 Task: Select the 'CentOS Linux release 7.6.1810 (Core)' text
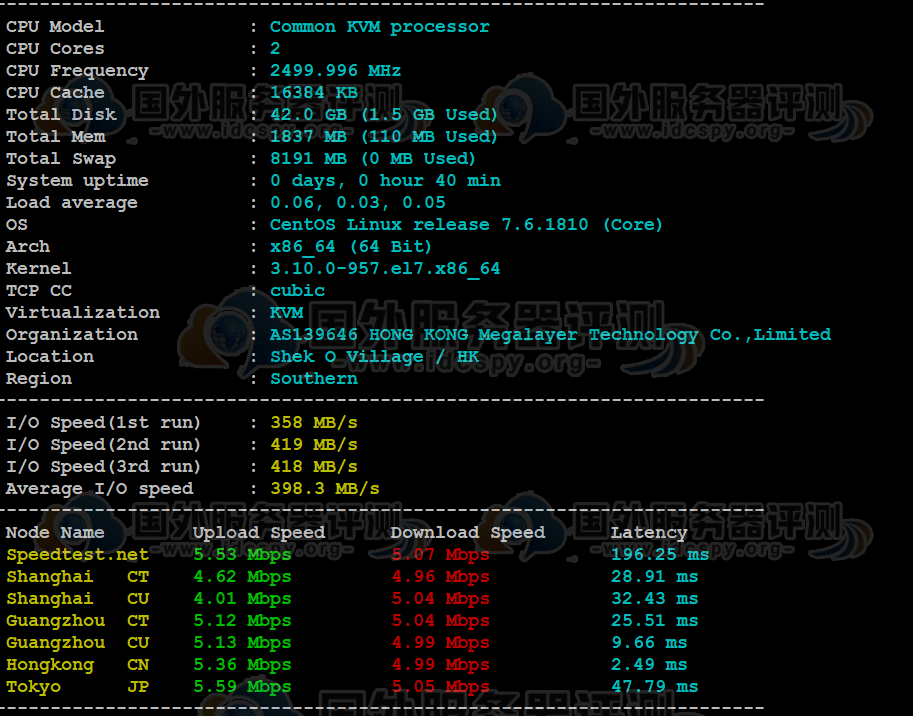click(466, 225)
